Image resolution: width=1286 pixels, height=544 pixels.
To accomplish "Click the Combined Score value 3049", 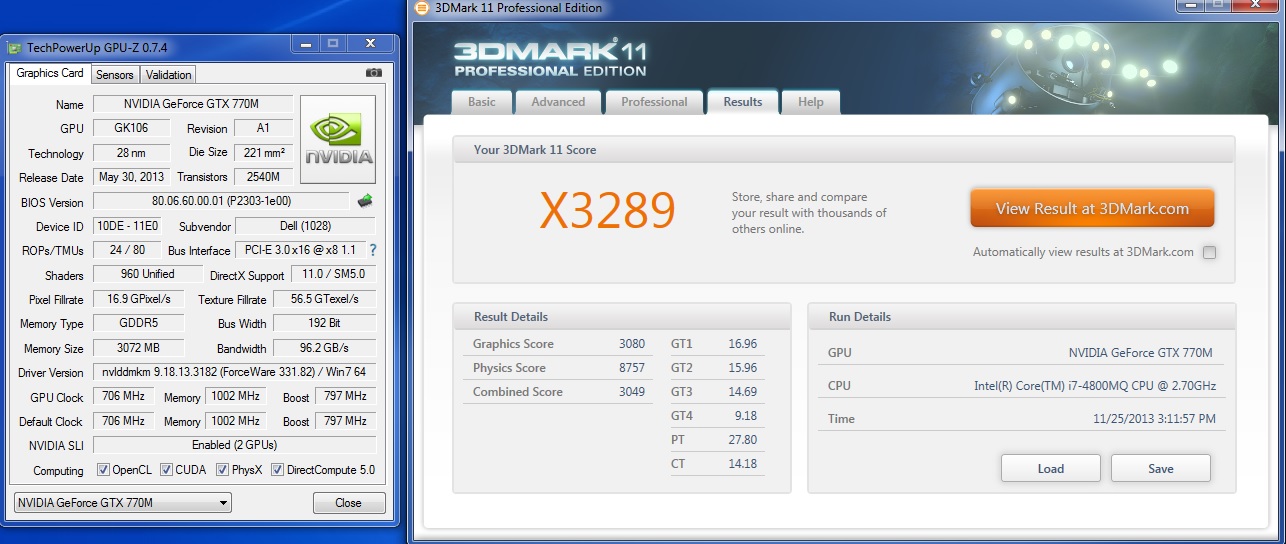I will coord(634,392).
